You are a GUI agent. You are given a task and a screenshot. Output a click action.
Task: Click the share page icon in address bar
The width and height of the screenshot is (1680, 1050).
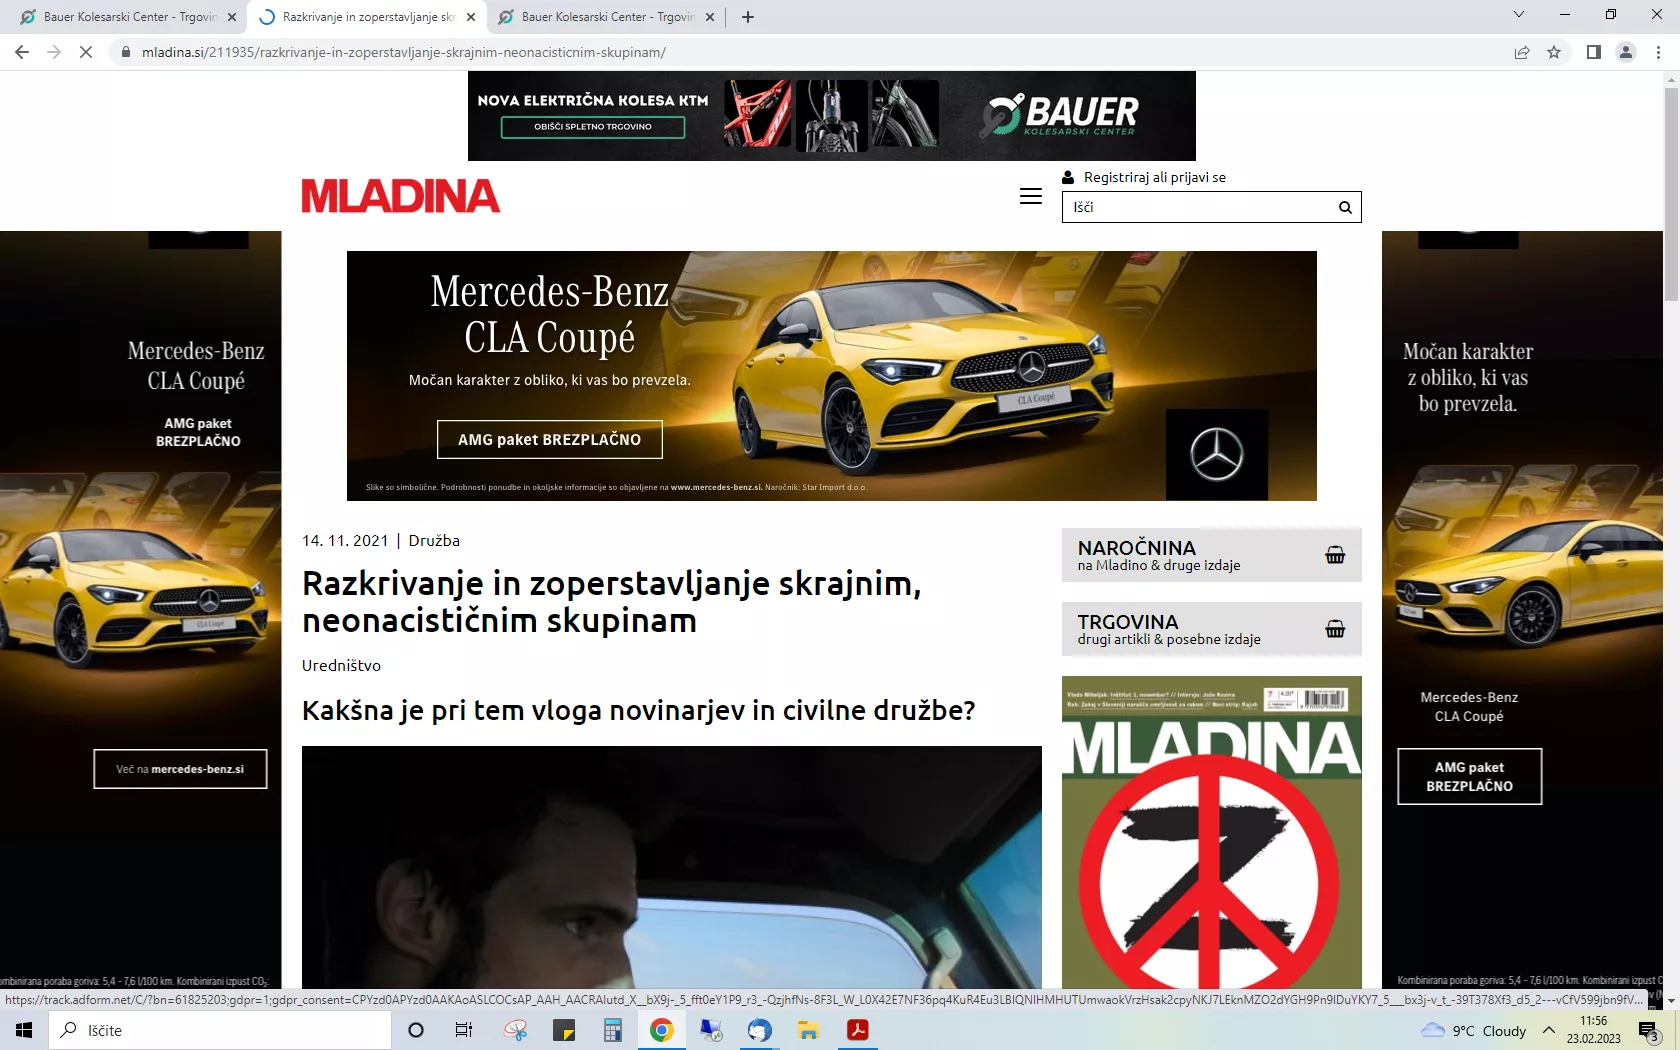pyautogui.click(x=1521, y=52)
